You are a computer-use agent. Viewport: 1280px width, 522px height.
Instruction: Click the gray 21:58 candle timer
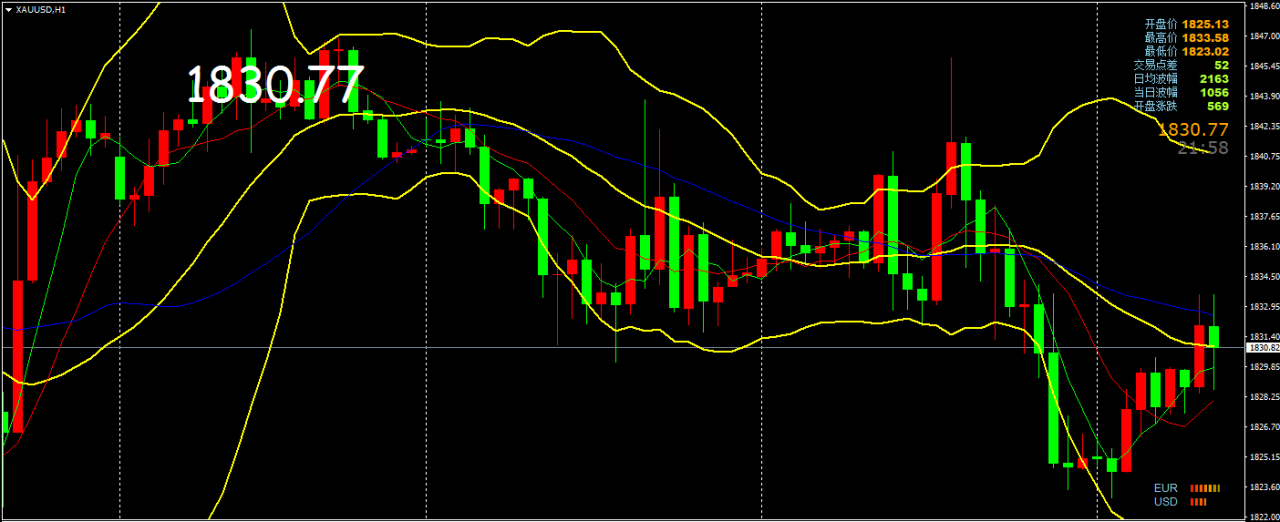1203,148
